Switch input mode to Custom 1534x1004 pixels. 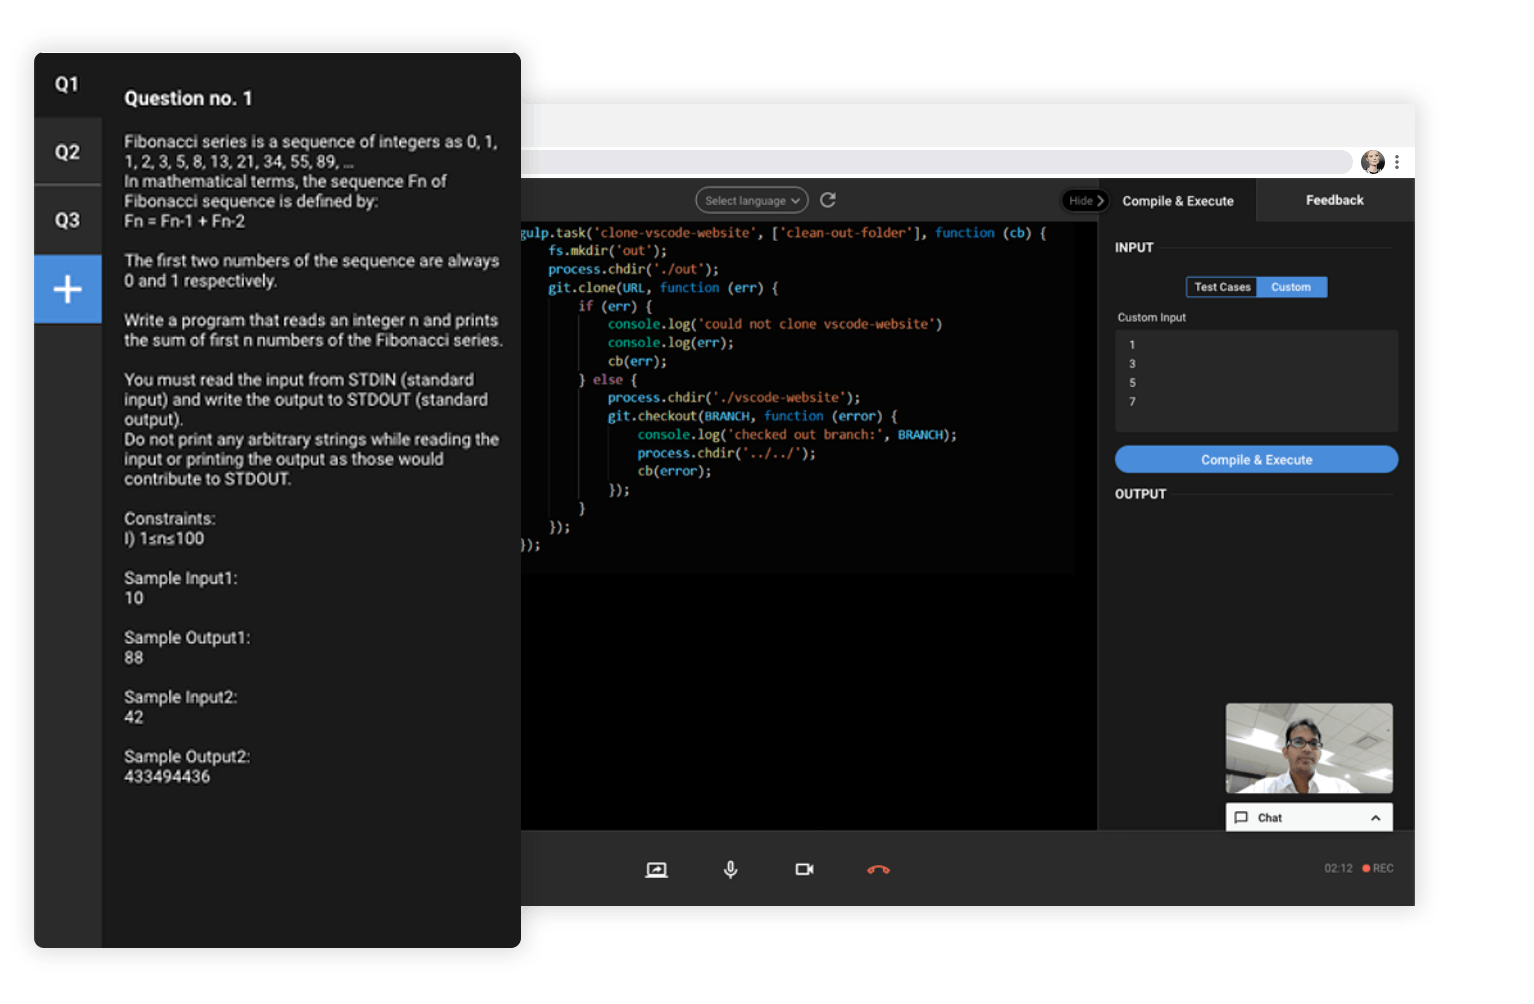pos(1291,287)
